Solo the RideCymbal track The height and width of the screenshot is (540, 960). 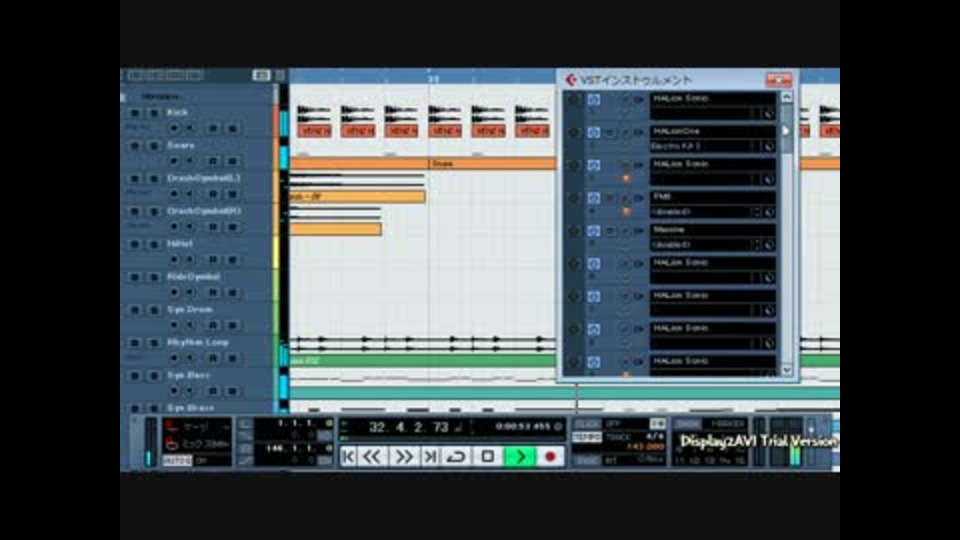[x=154, y=277]
